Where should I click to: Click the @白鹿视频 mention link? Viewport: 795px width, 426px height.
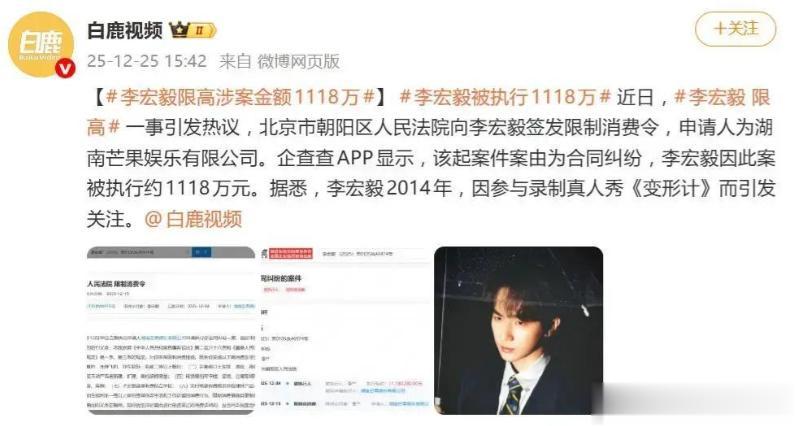[x=193, y=219]
